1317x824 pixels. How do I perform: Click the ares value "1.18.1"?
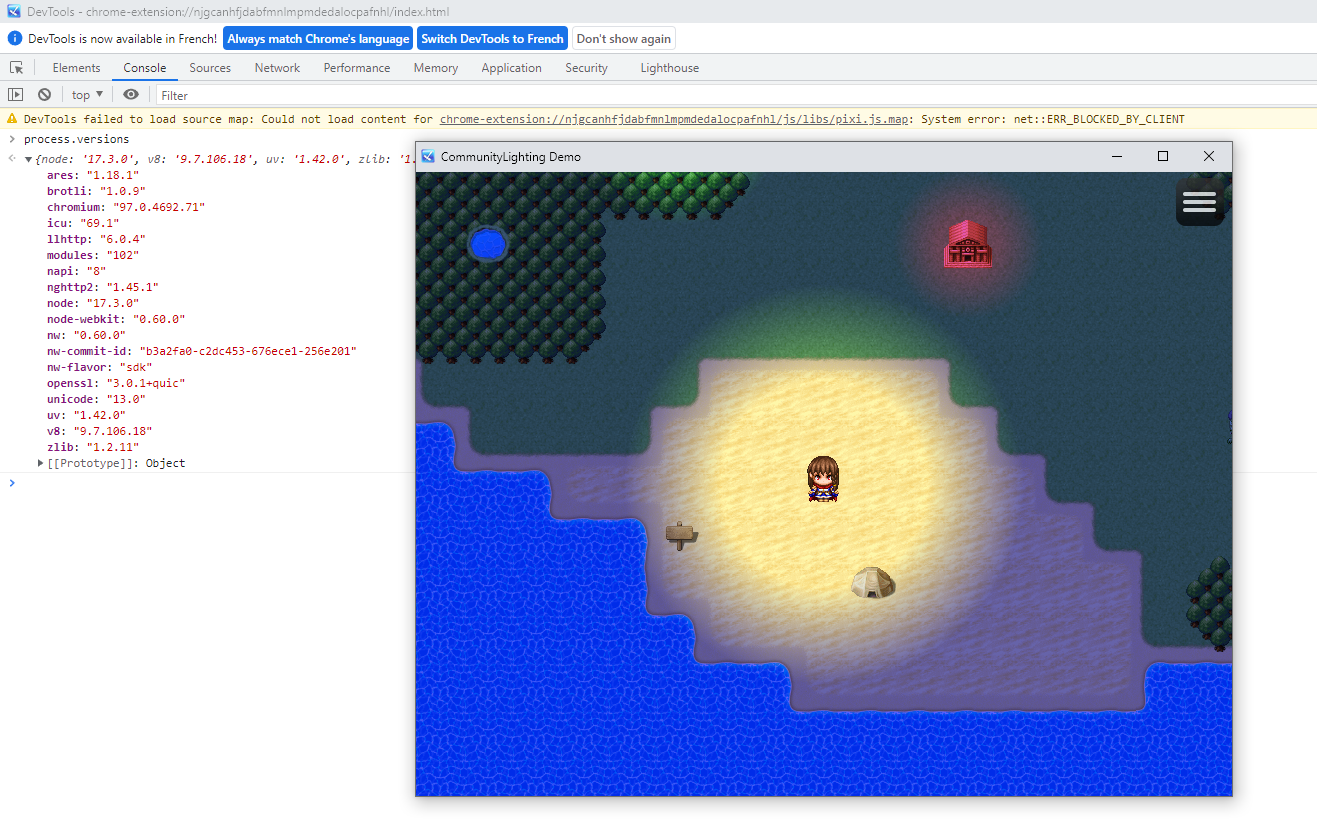pos(112,175)
